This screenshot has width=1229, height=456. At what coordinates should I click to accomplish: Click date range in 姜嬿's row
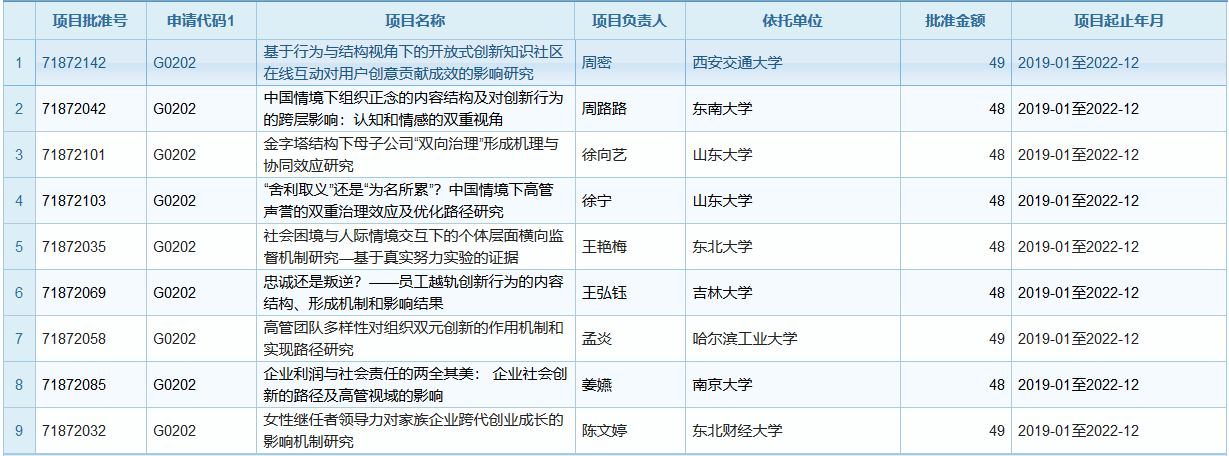(x=1078, y=385)
